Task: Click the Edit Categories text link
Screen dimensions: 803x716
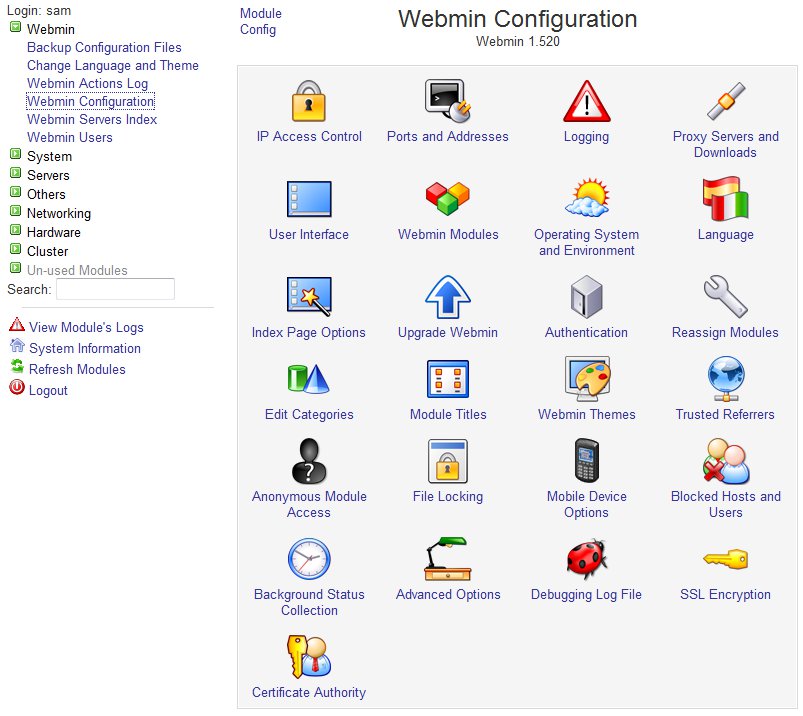Action: point(309,414)
